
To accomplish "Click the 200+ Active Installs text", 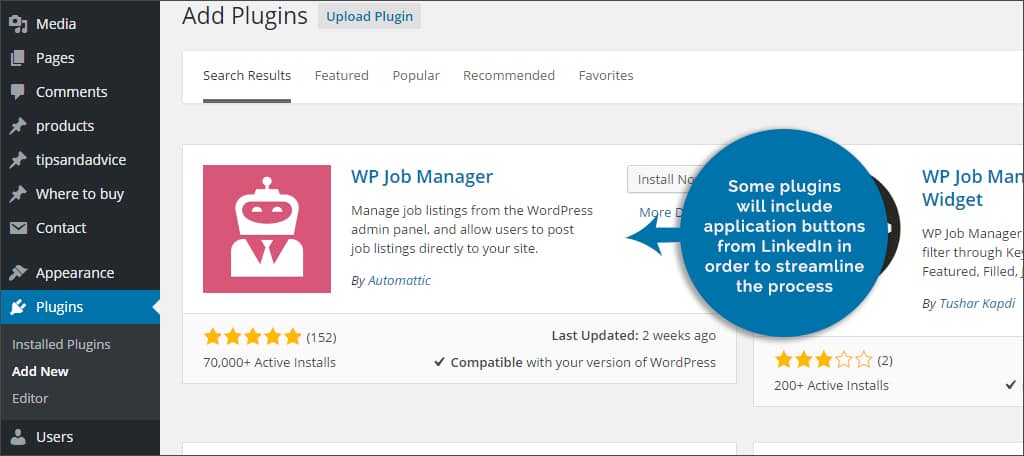I will [831, 385].
